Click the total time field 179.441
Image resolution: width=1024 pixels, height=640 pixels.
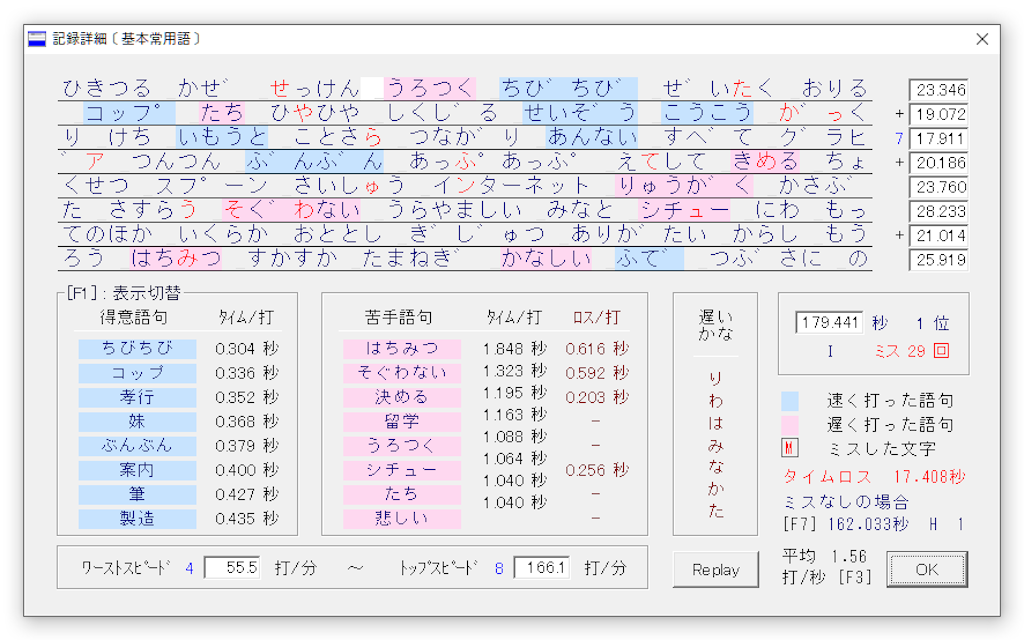click(829, 323)
